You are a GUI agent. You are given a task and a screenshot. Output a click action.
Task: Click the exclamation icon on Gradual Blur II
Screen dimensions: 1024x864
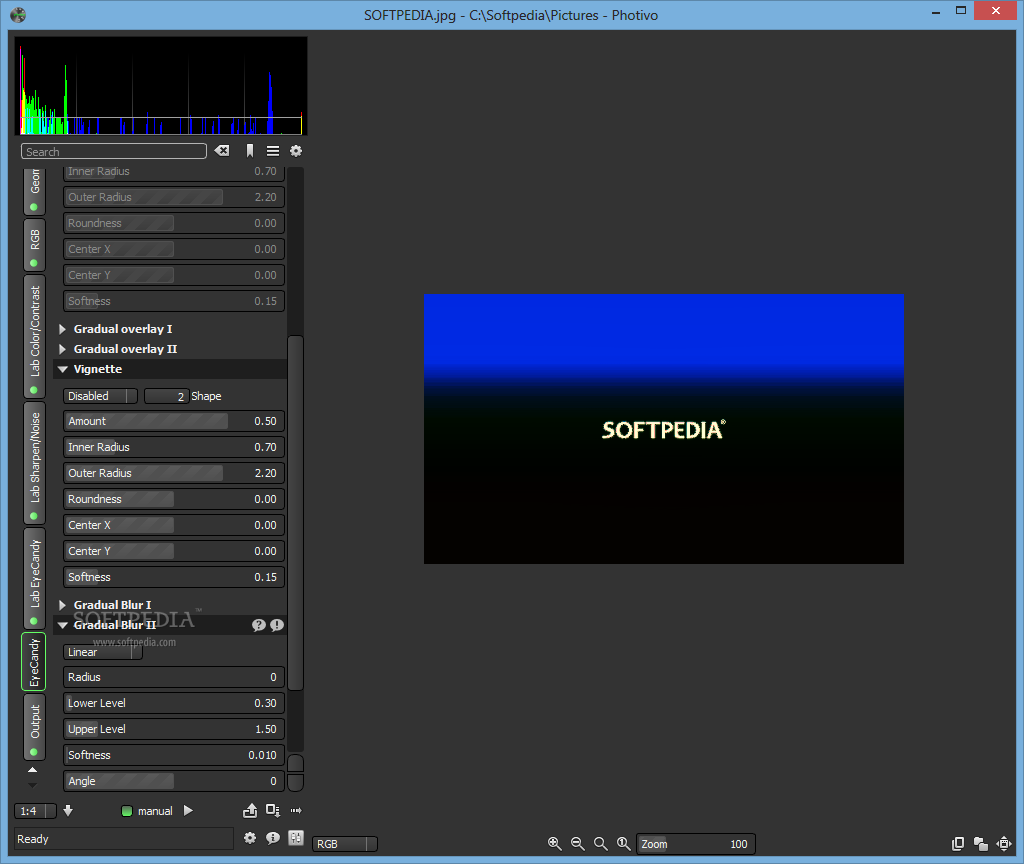pyautogui.click(x=277, y=625)
